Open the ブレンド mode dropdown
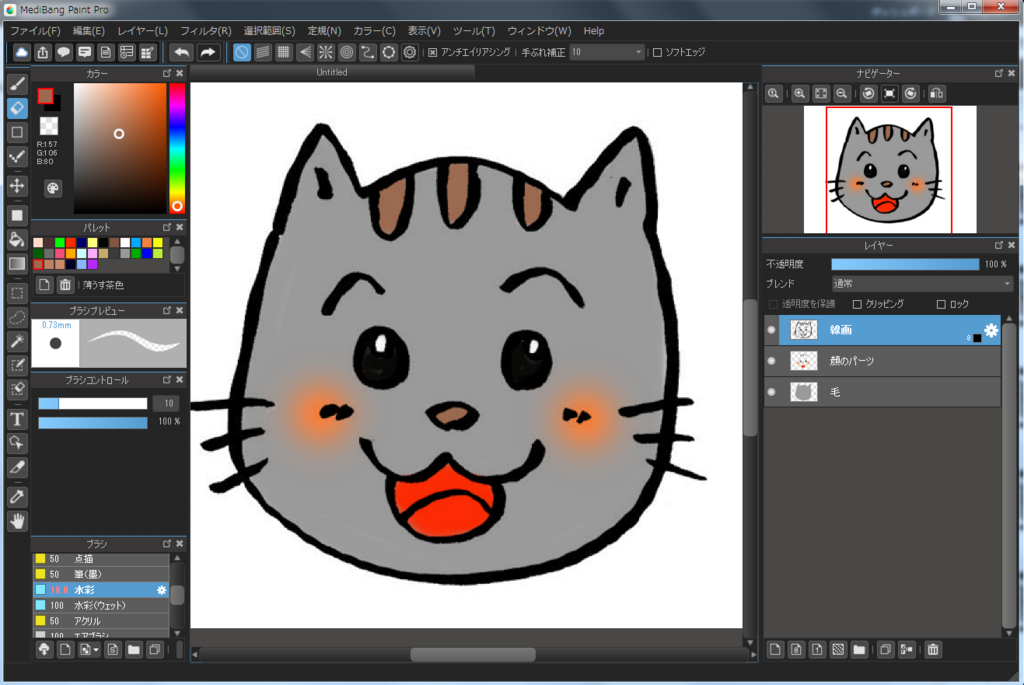The image size is (1024, 685). pyautogui.click(x=921, y=284)
